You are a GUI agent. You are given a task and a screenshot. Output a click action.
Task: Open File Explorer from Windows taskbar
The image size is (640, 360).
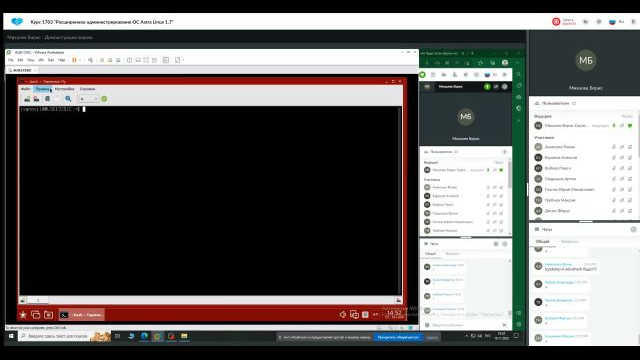click(x=184, y=336)
